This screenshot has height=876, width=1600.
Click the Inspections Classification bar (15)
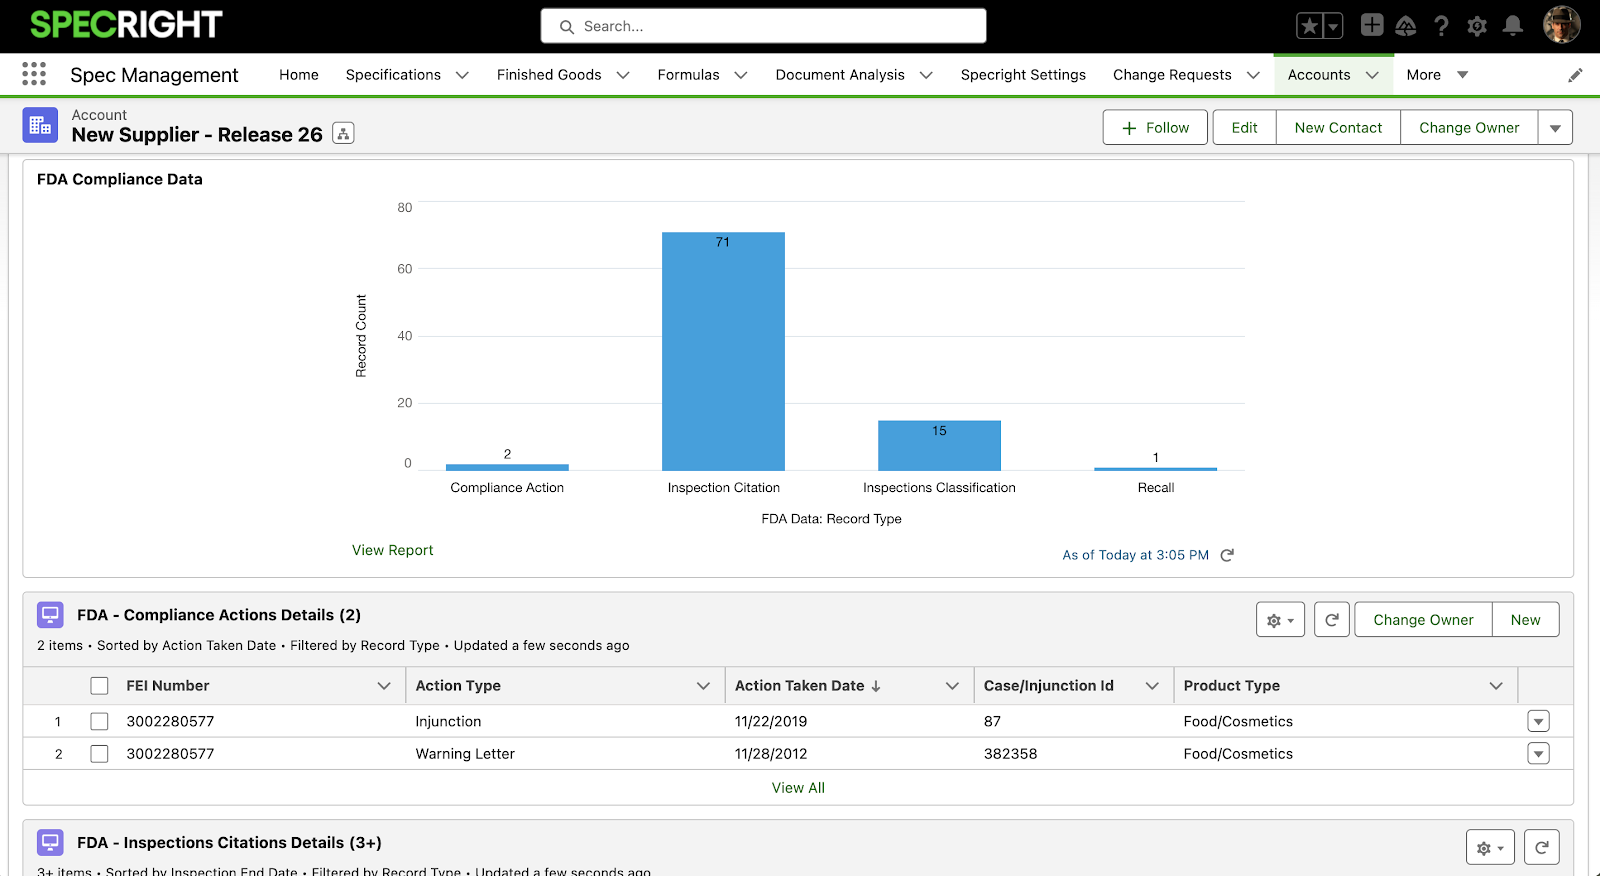pyautogui.click(x=939, y=445)
